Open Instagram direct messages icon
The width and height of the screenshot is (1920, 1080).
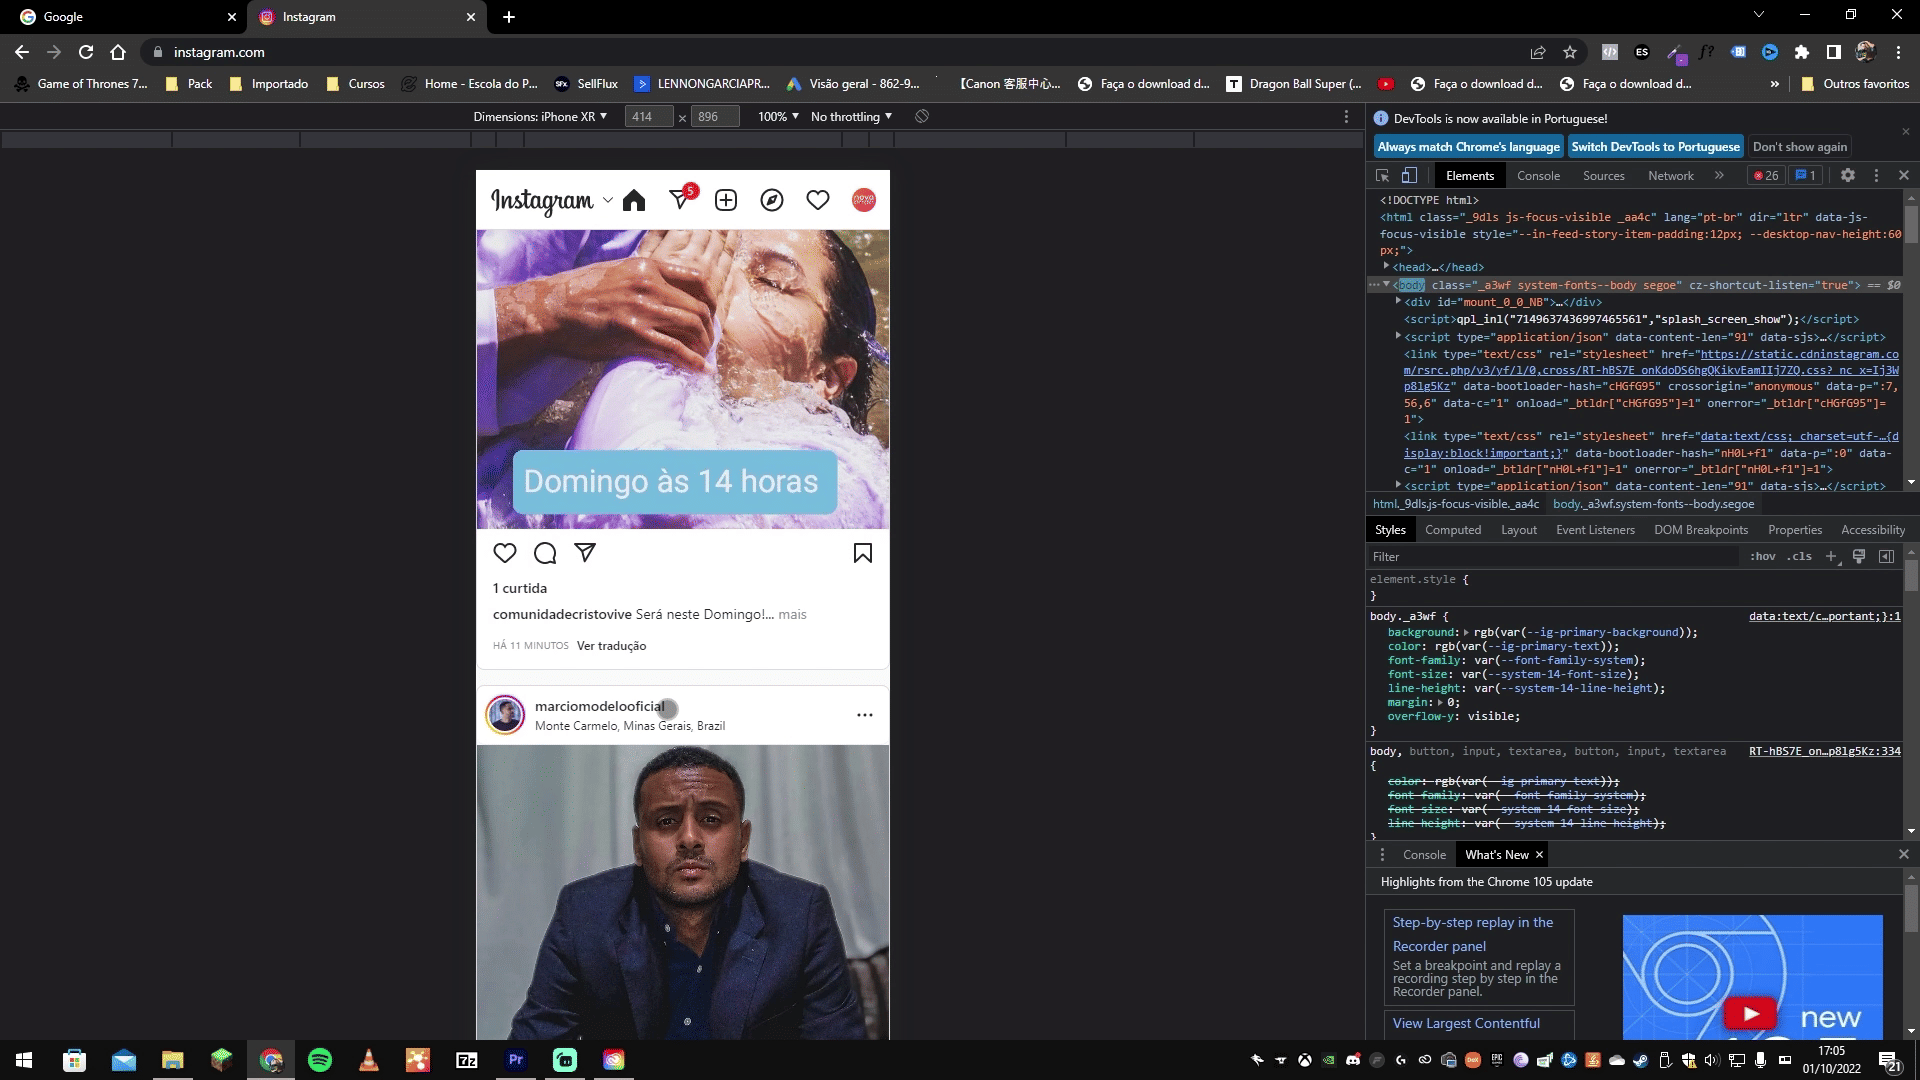click(x=680, y=199)
